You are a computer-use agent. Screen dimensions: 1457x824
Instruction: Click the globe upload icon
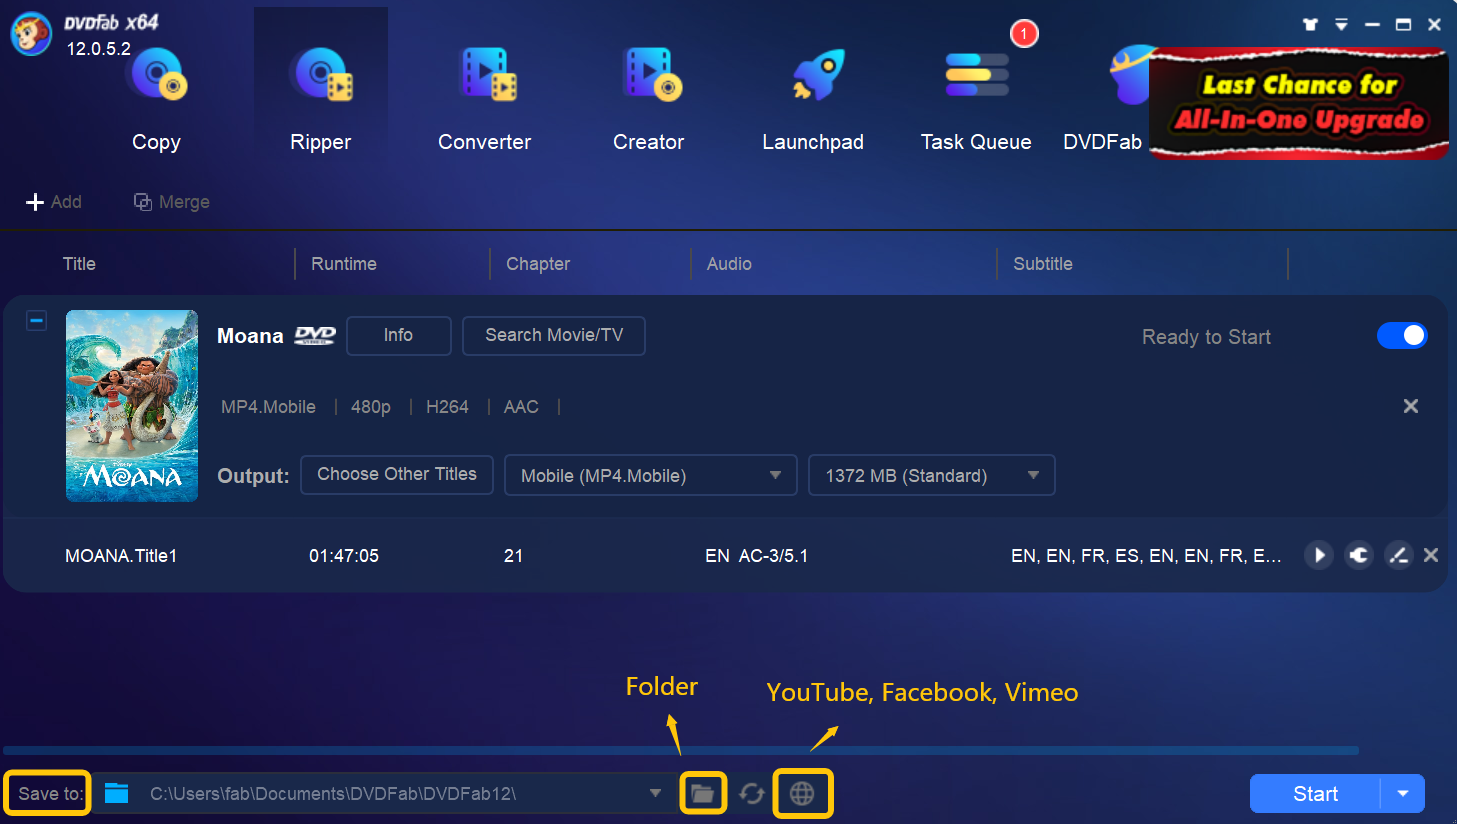tap(802, 794)
